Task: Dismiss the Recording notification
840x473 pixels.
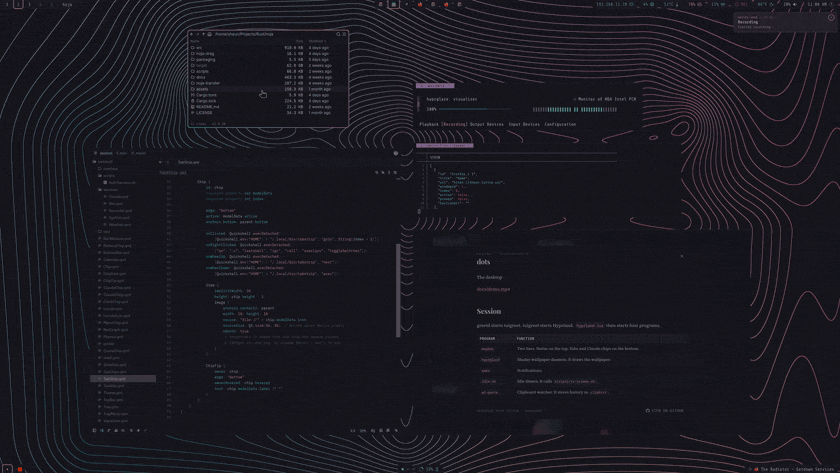Action: (x=831, y=18)
